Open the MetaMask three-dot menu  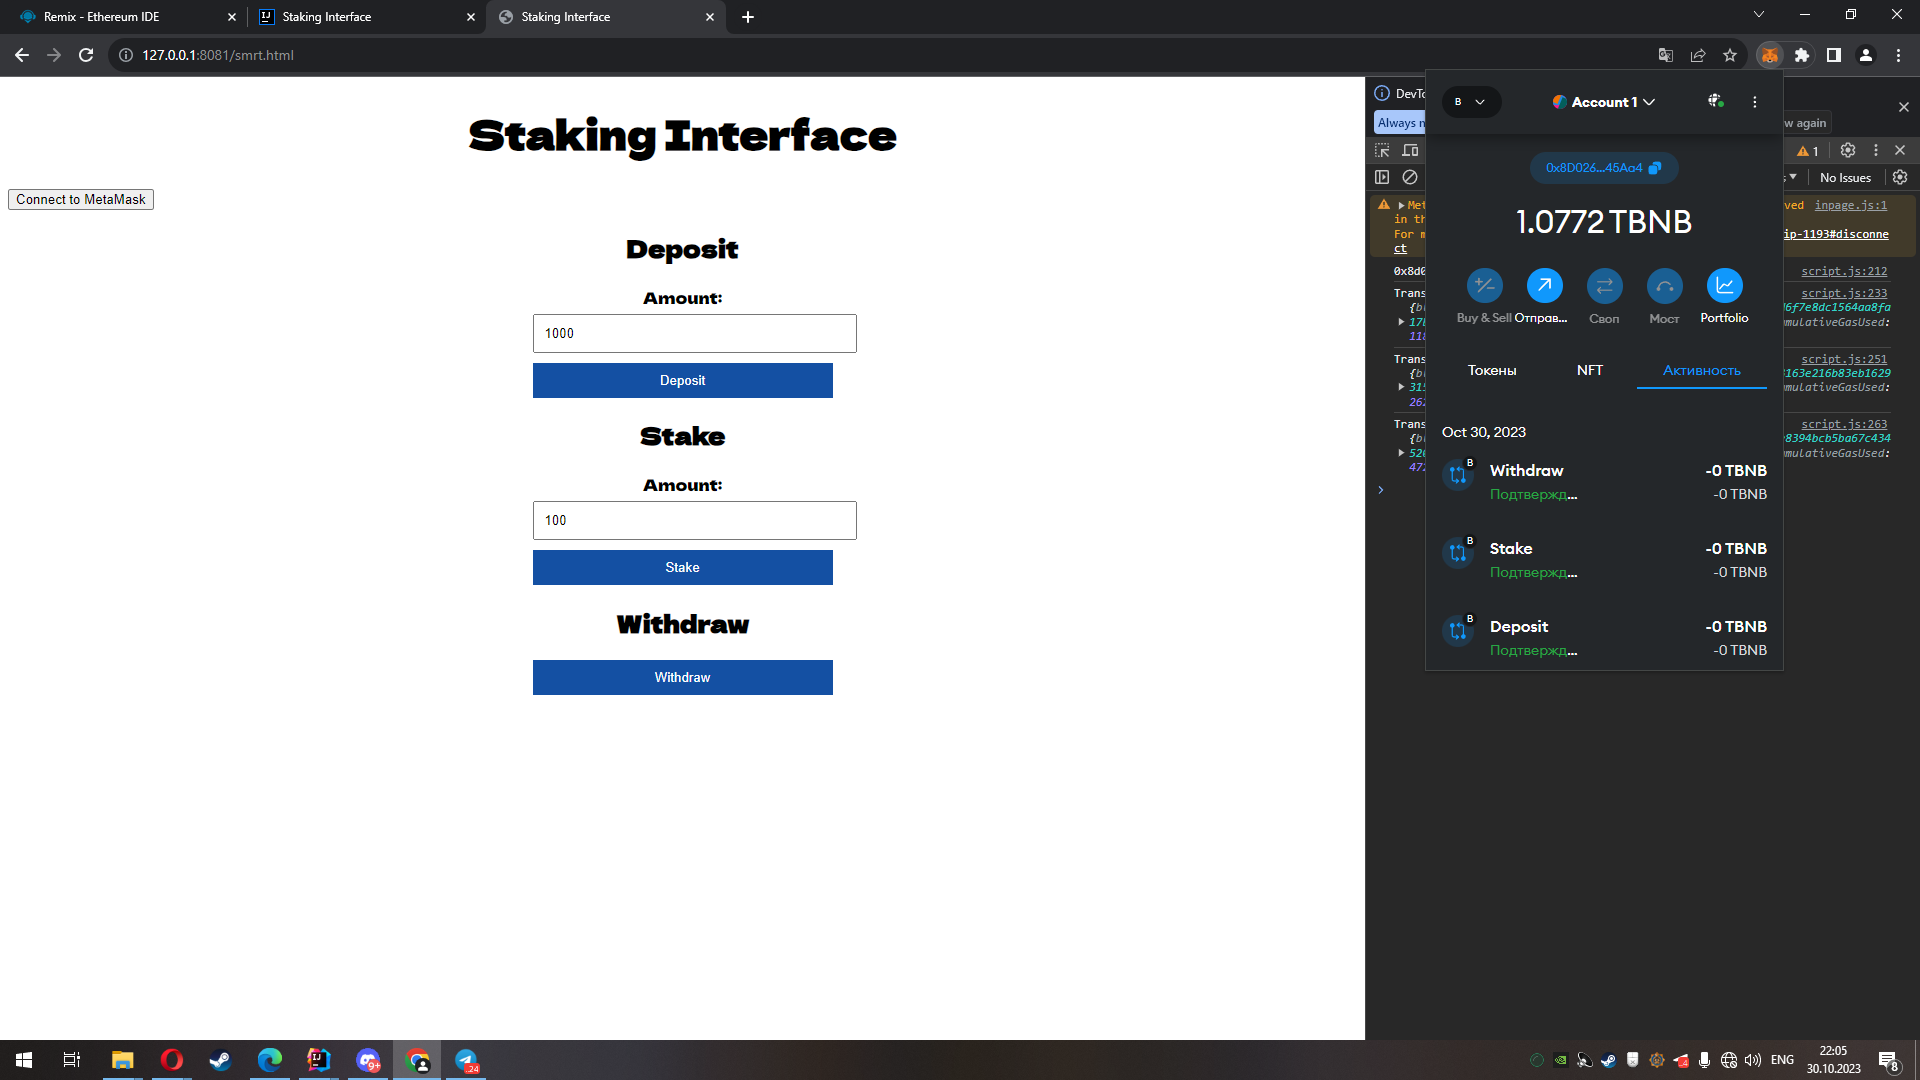pyautogui.click(x=1754, y=101)
